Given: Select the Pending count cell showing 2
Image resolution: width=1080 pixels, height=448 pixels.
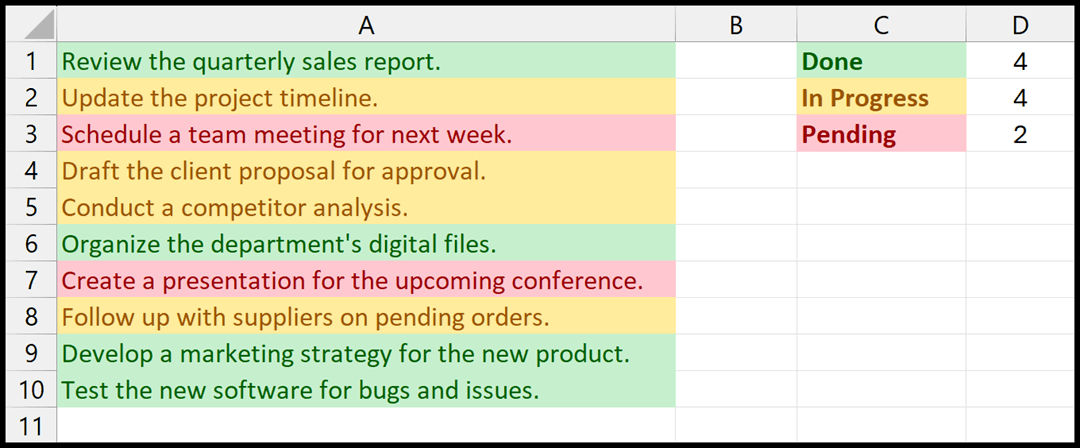Looking at the screenshot, I should pyautogui.click(x=1019, y=134).
